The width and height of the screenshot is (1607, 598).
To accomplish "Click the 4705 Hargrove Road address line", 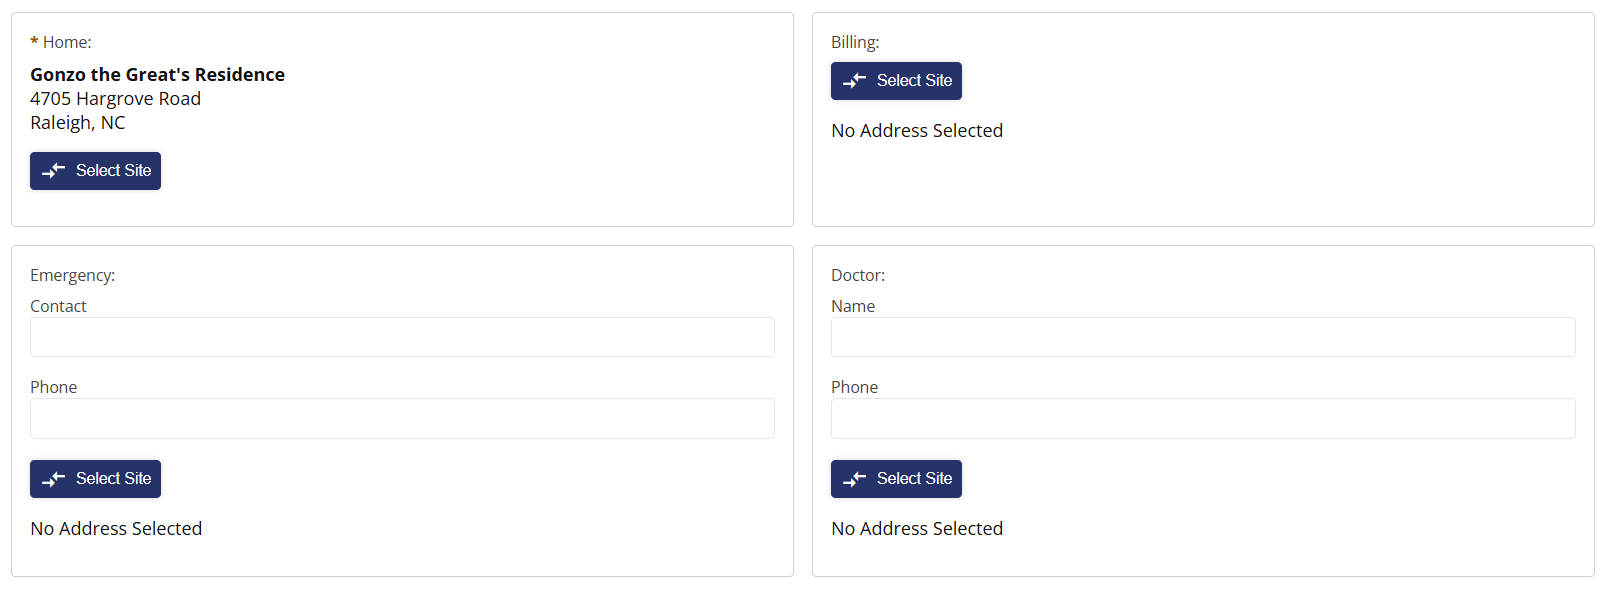I will tap(115, 98).
